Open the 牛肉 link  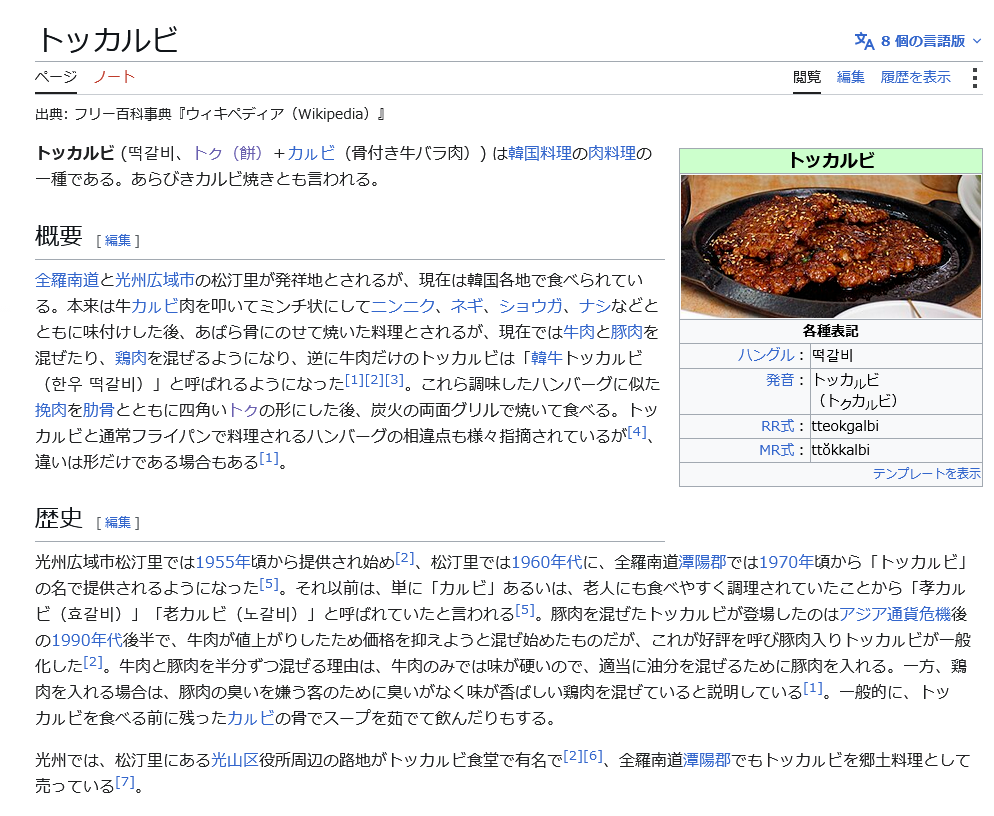tap(579, 332)
